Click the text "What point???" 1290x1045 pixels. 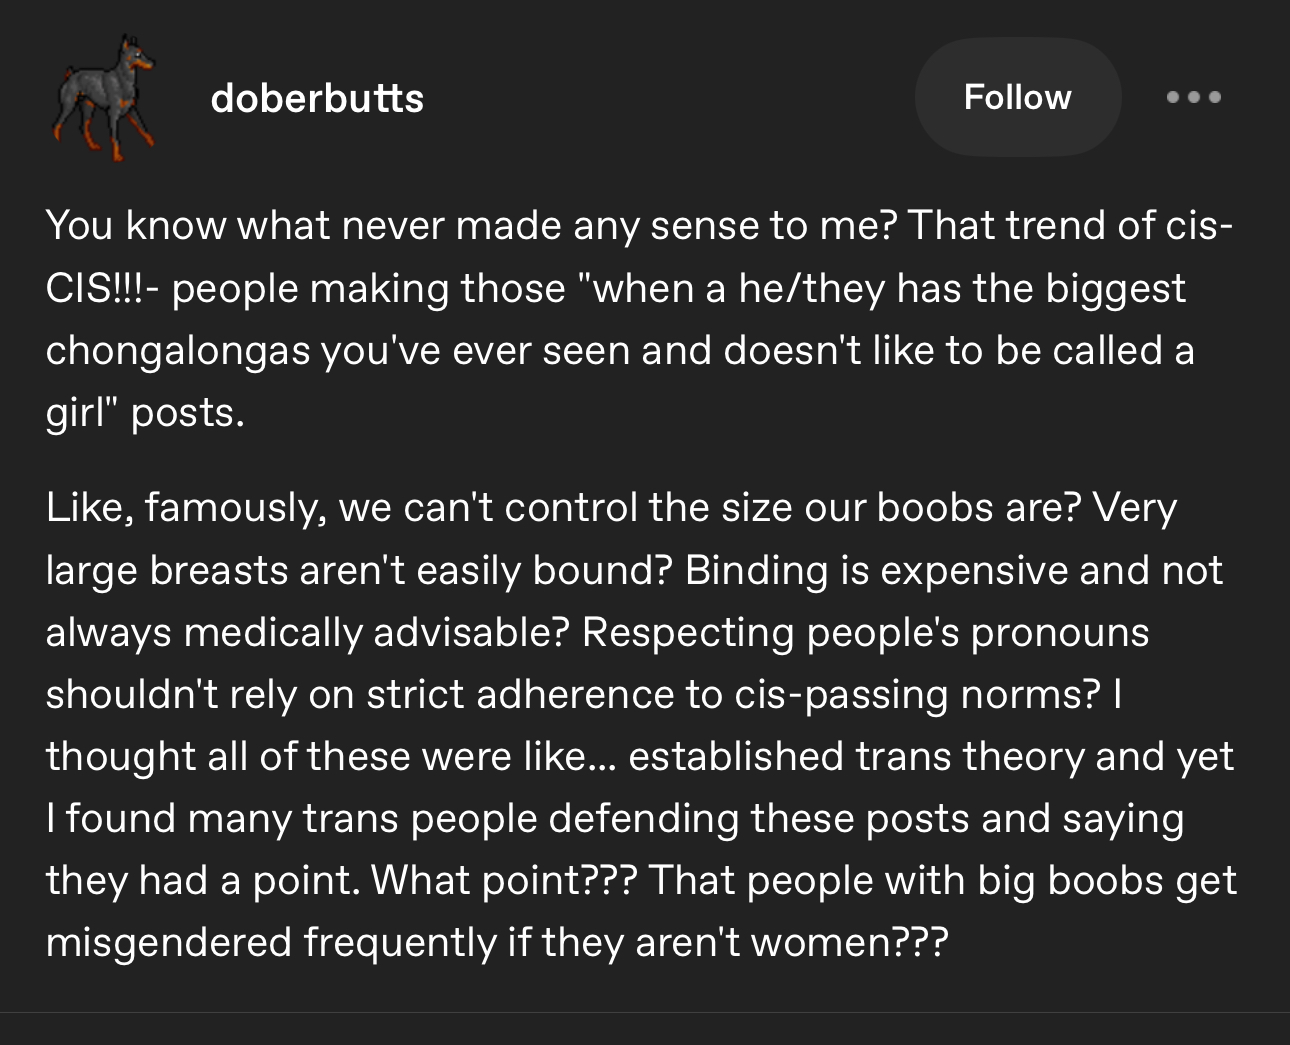(503, 880)
